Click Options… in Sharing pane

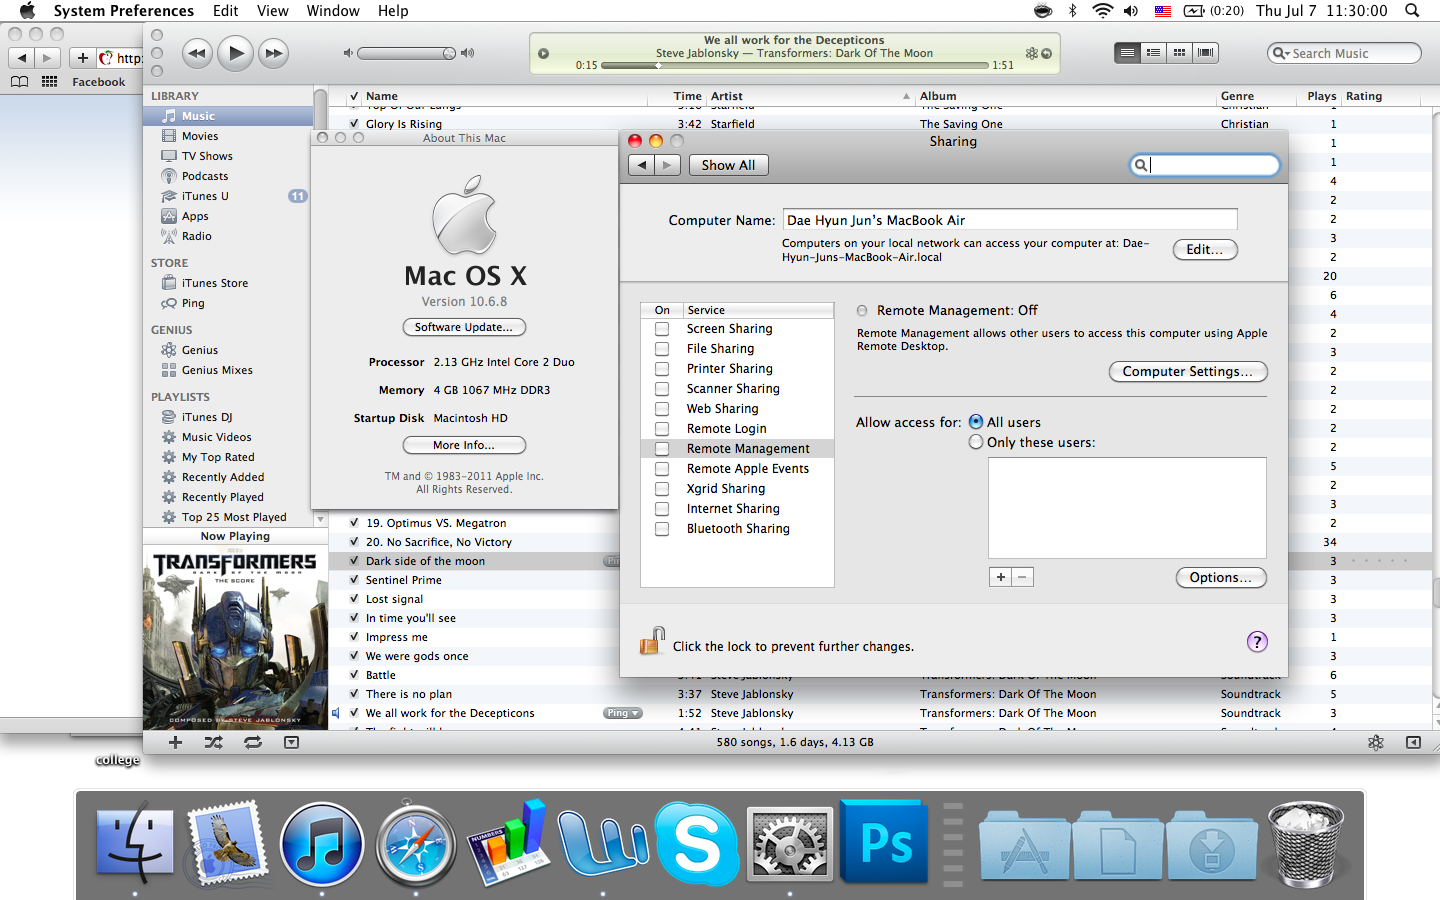(x=1221, y=577)
